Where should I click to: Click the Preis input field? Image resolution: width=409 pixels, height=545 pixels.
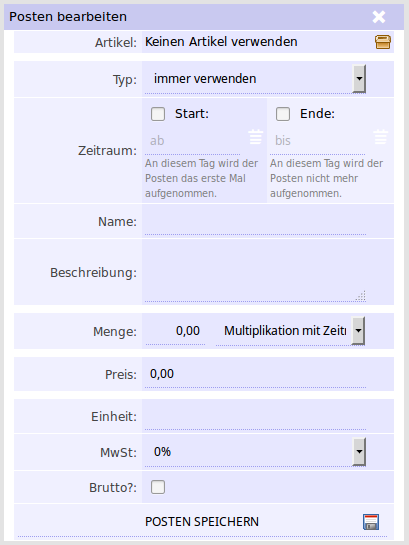pos(255,374)
